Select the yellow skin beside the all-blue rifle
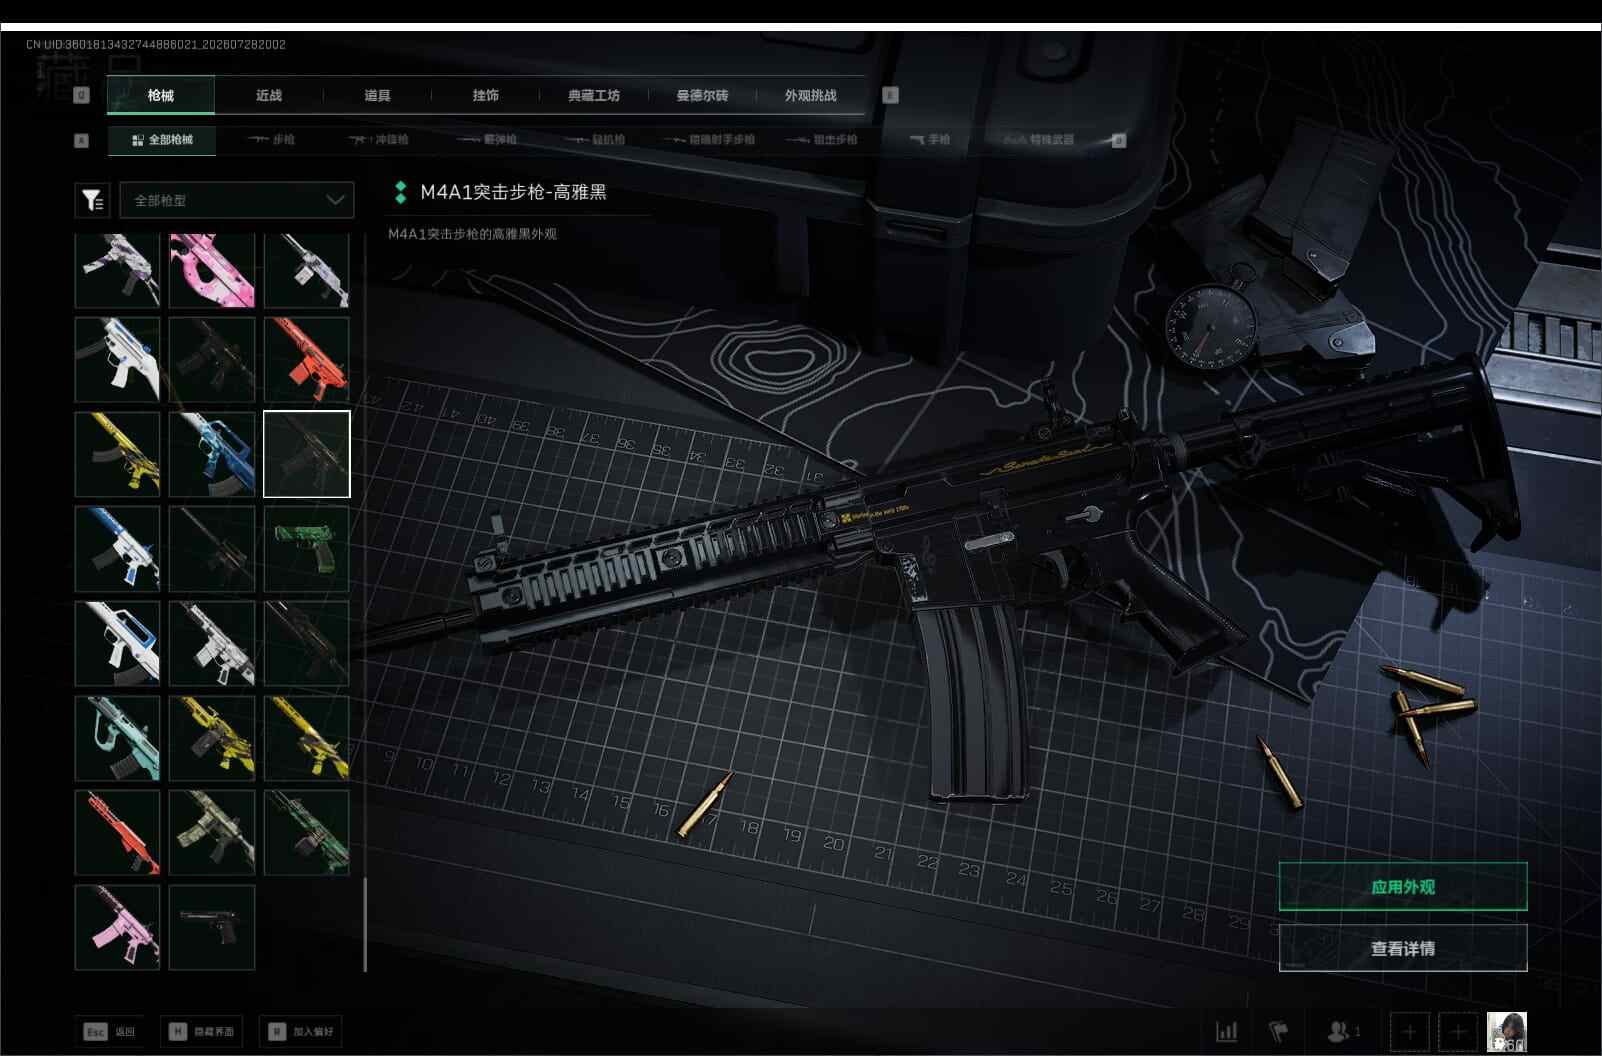Viewport: 1602px width, 1056px height. (117, 454)
